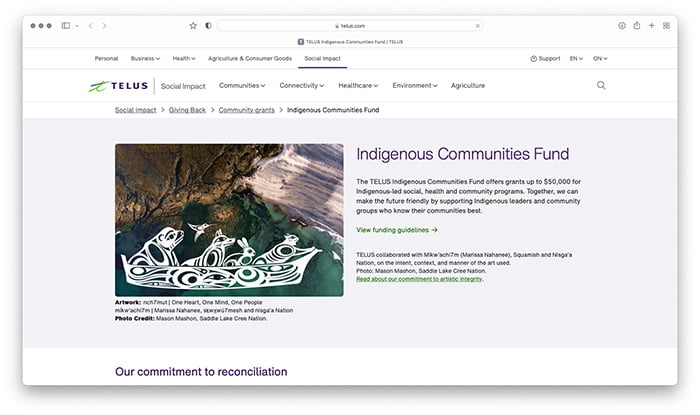Open the Community grants breadcrumb
This screenshot has height=415, width=700.
246,110
